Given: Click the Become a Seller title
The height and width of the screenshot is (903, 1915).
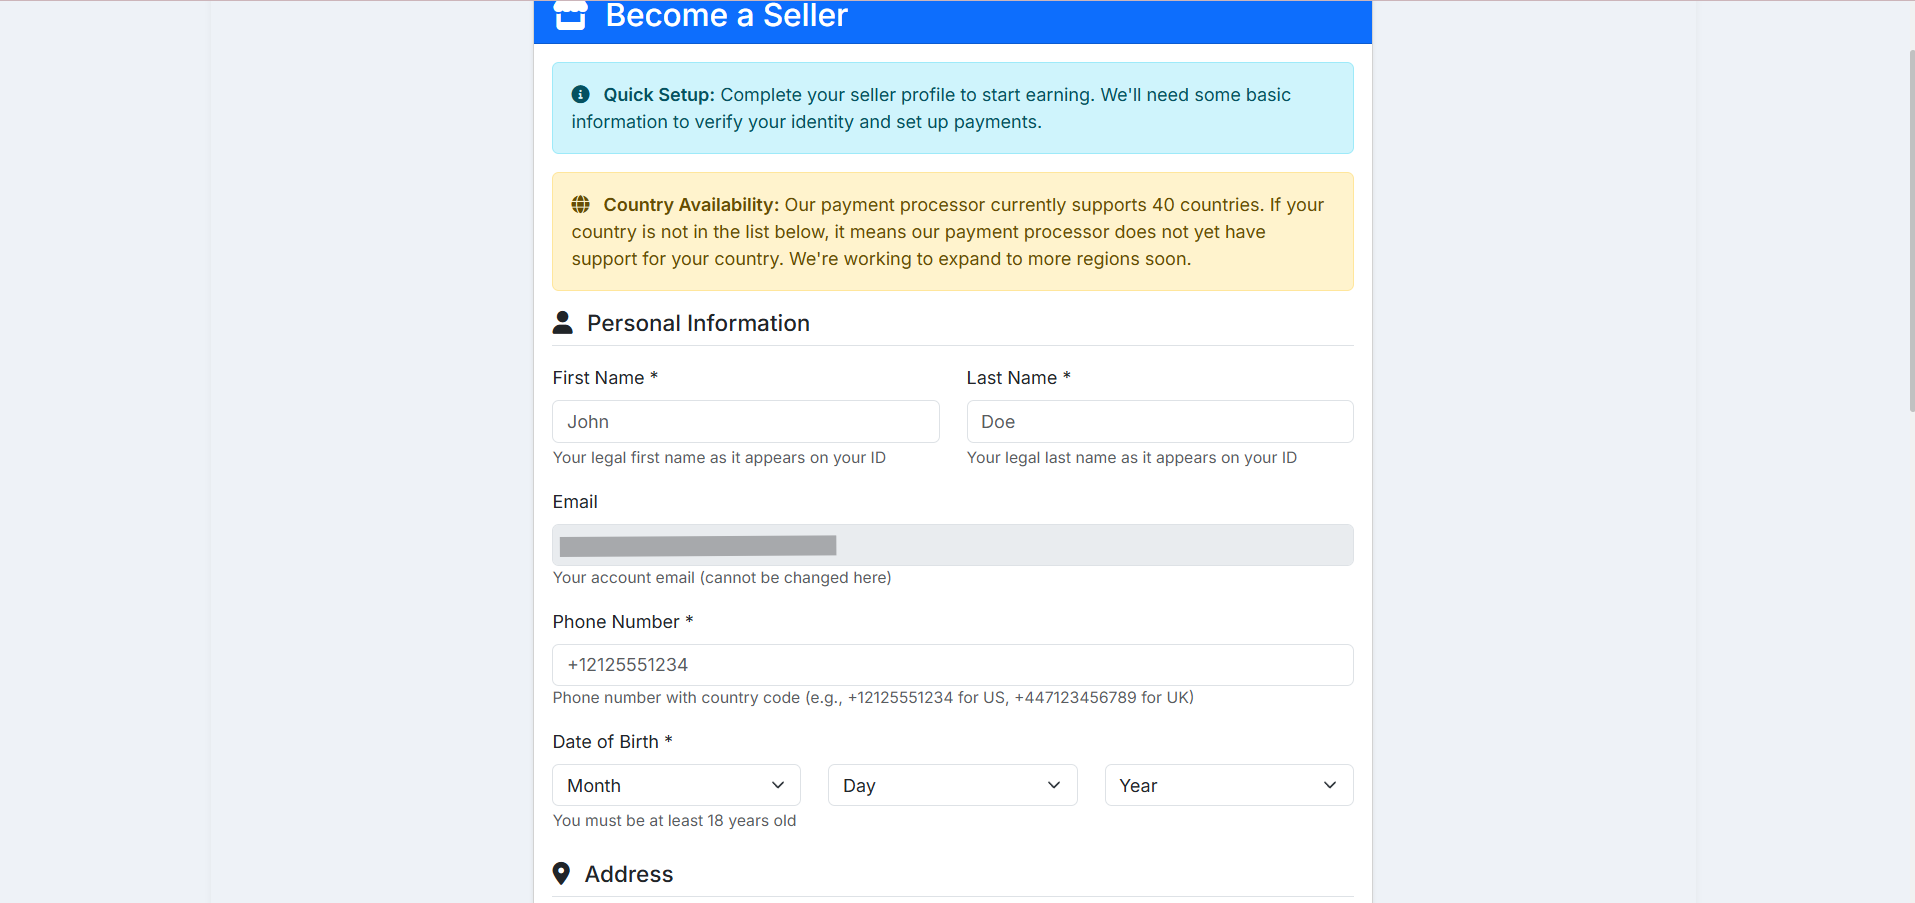Looking at the screenshot, I should click(x=726, y=16).
